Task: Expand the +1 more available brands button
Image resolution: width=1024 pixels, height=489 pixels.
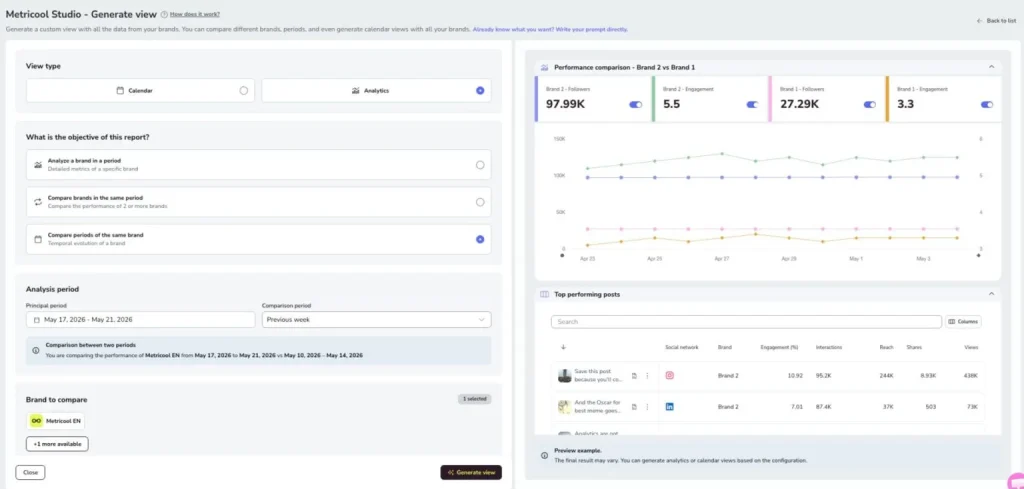Action: point(57,444)
